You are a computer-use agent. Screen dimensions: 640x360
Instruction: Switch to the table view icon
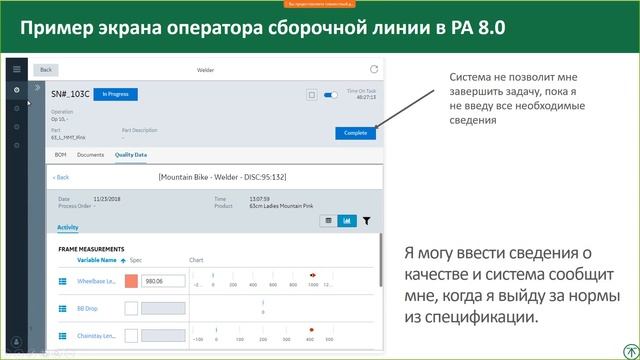coord(328,221)
